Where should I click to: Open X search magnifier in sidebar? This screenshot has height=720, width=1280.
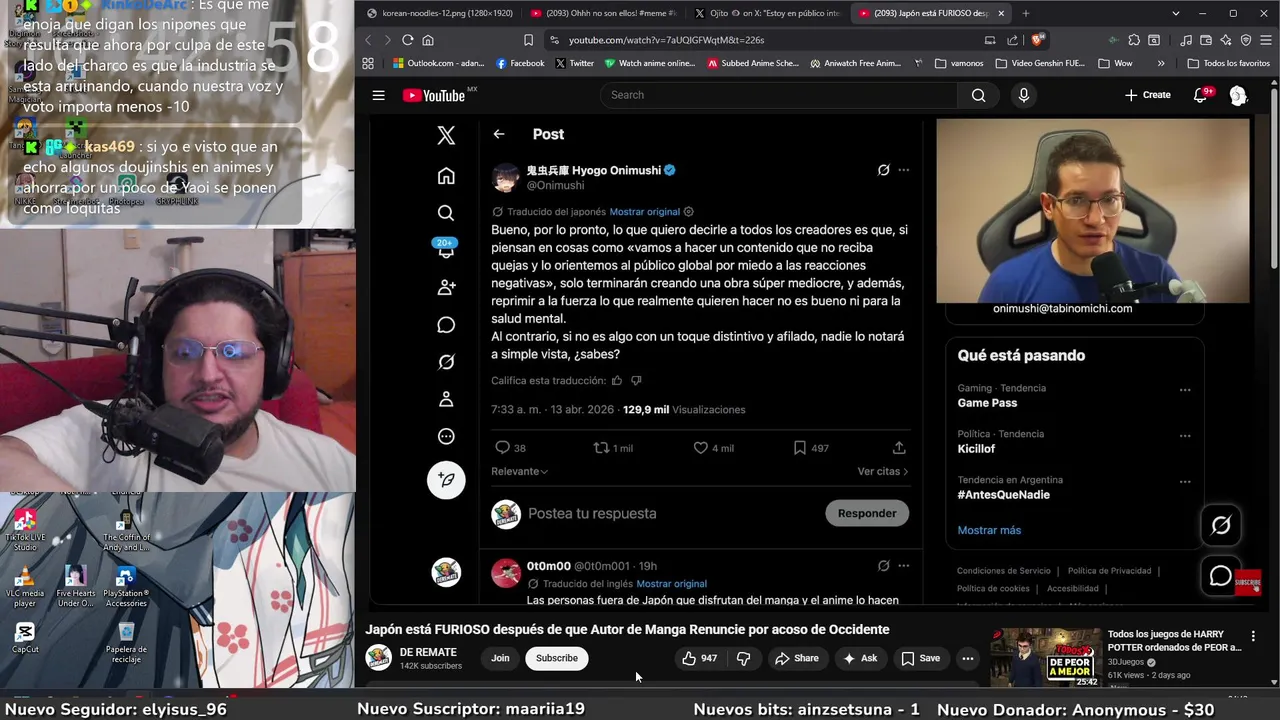(446, 213)
